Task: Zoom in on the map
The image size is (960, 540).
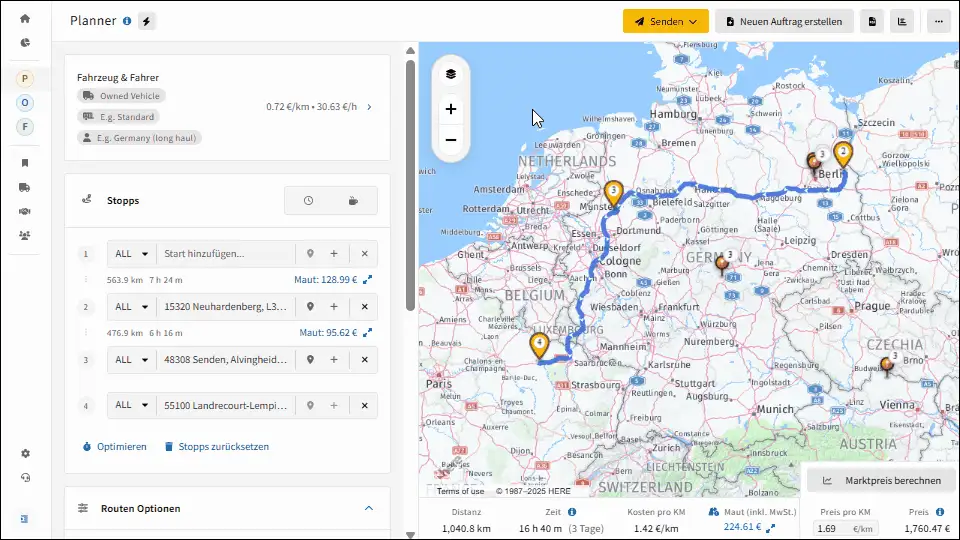Action: tap(451, 109)
